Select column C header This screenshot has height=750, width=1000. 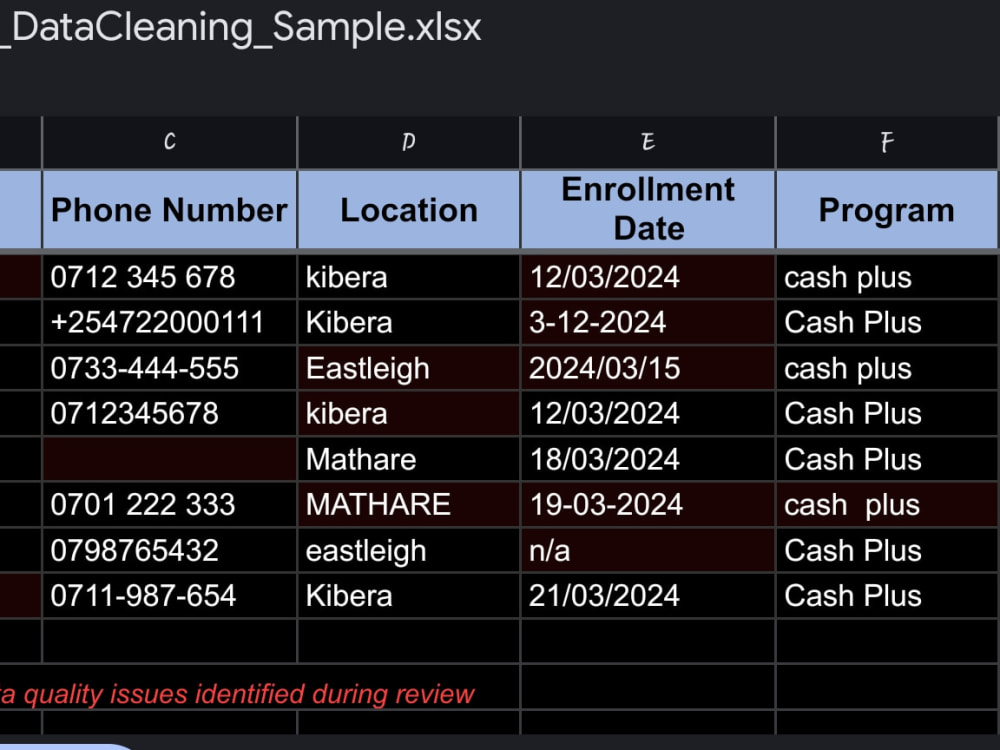tap(170, 142)
